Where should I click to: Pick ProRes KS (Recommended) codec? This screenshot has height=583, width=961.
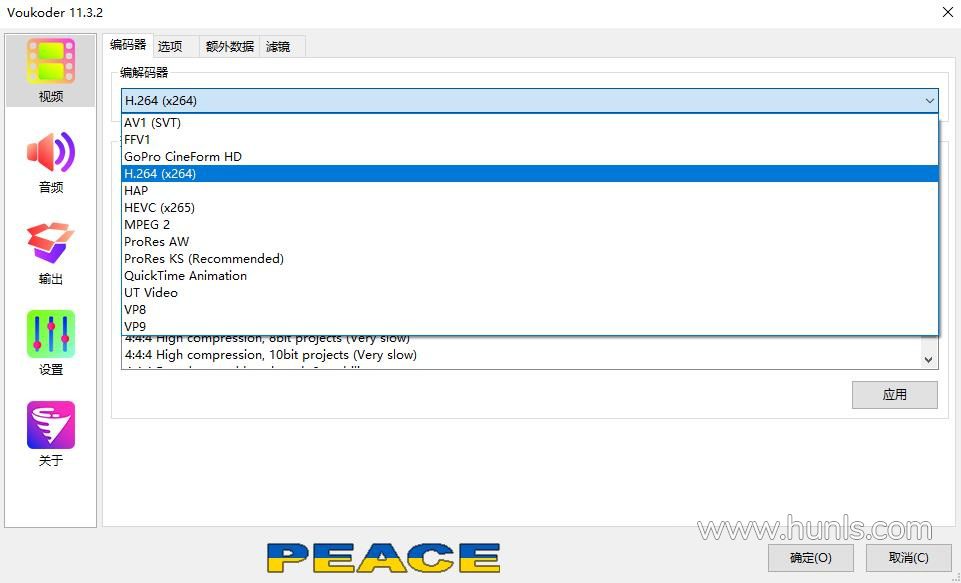(x=530, y=259)
